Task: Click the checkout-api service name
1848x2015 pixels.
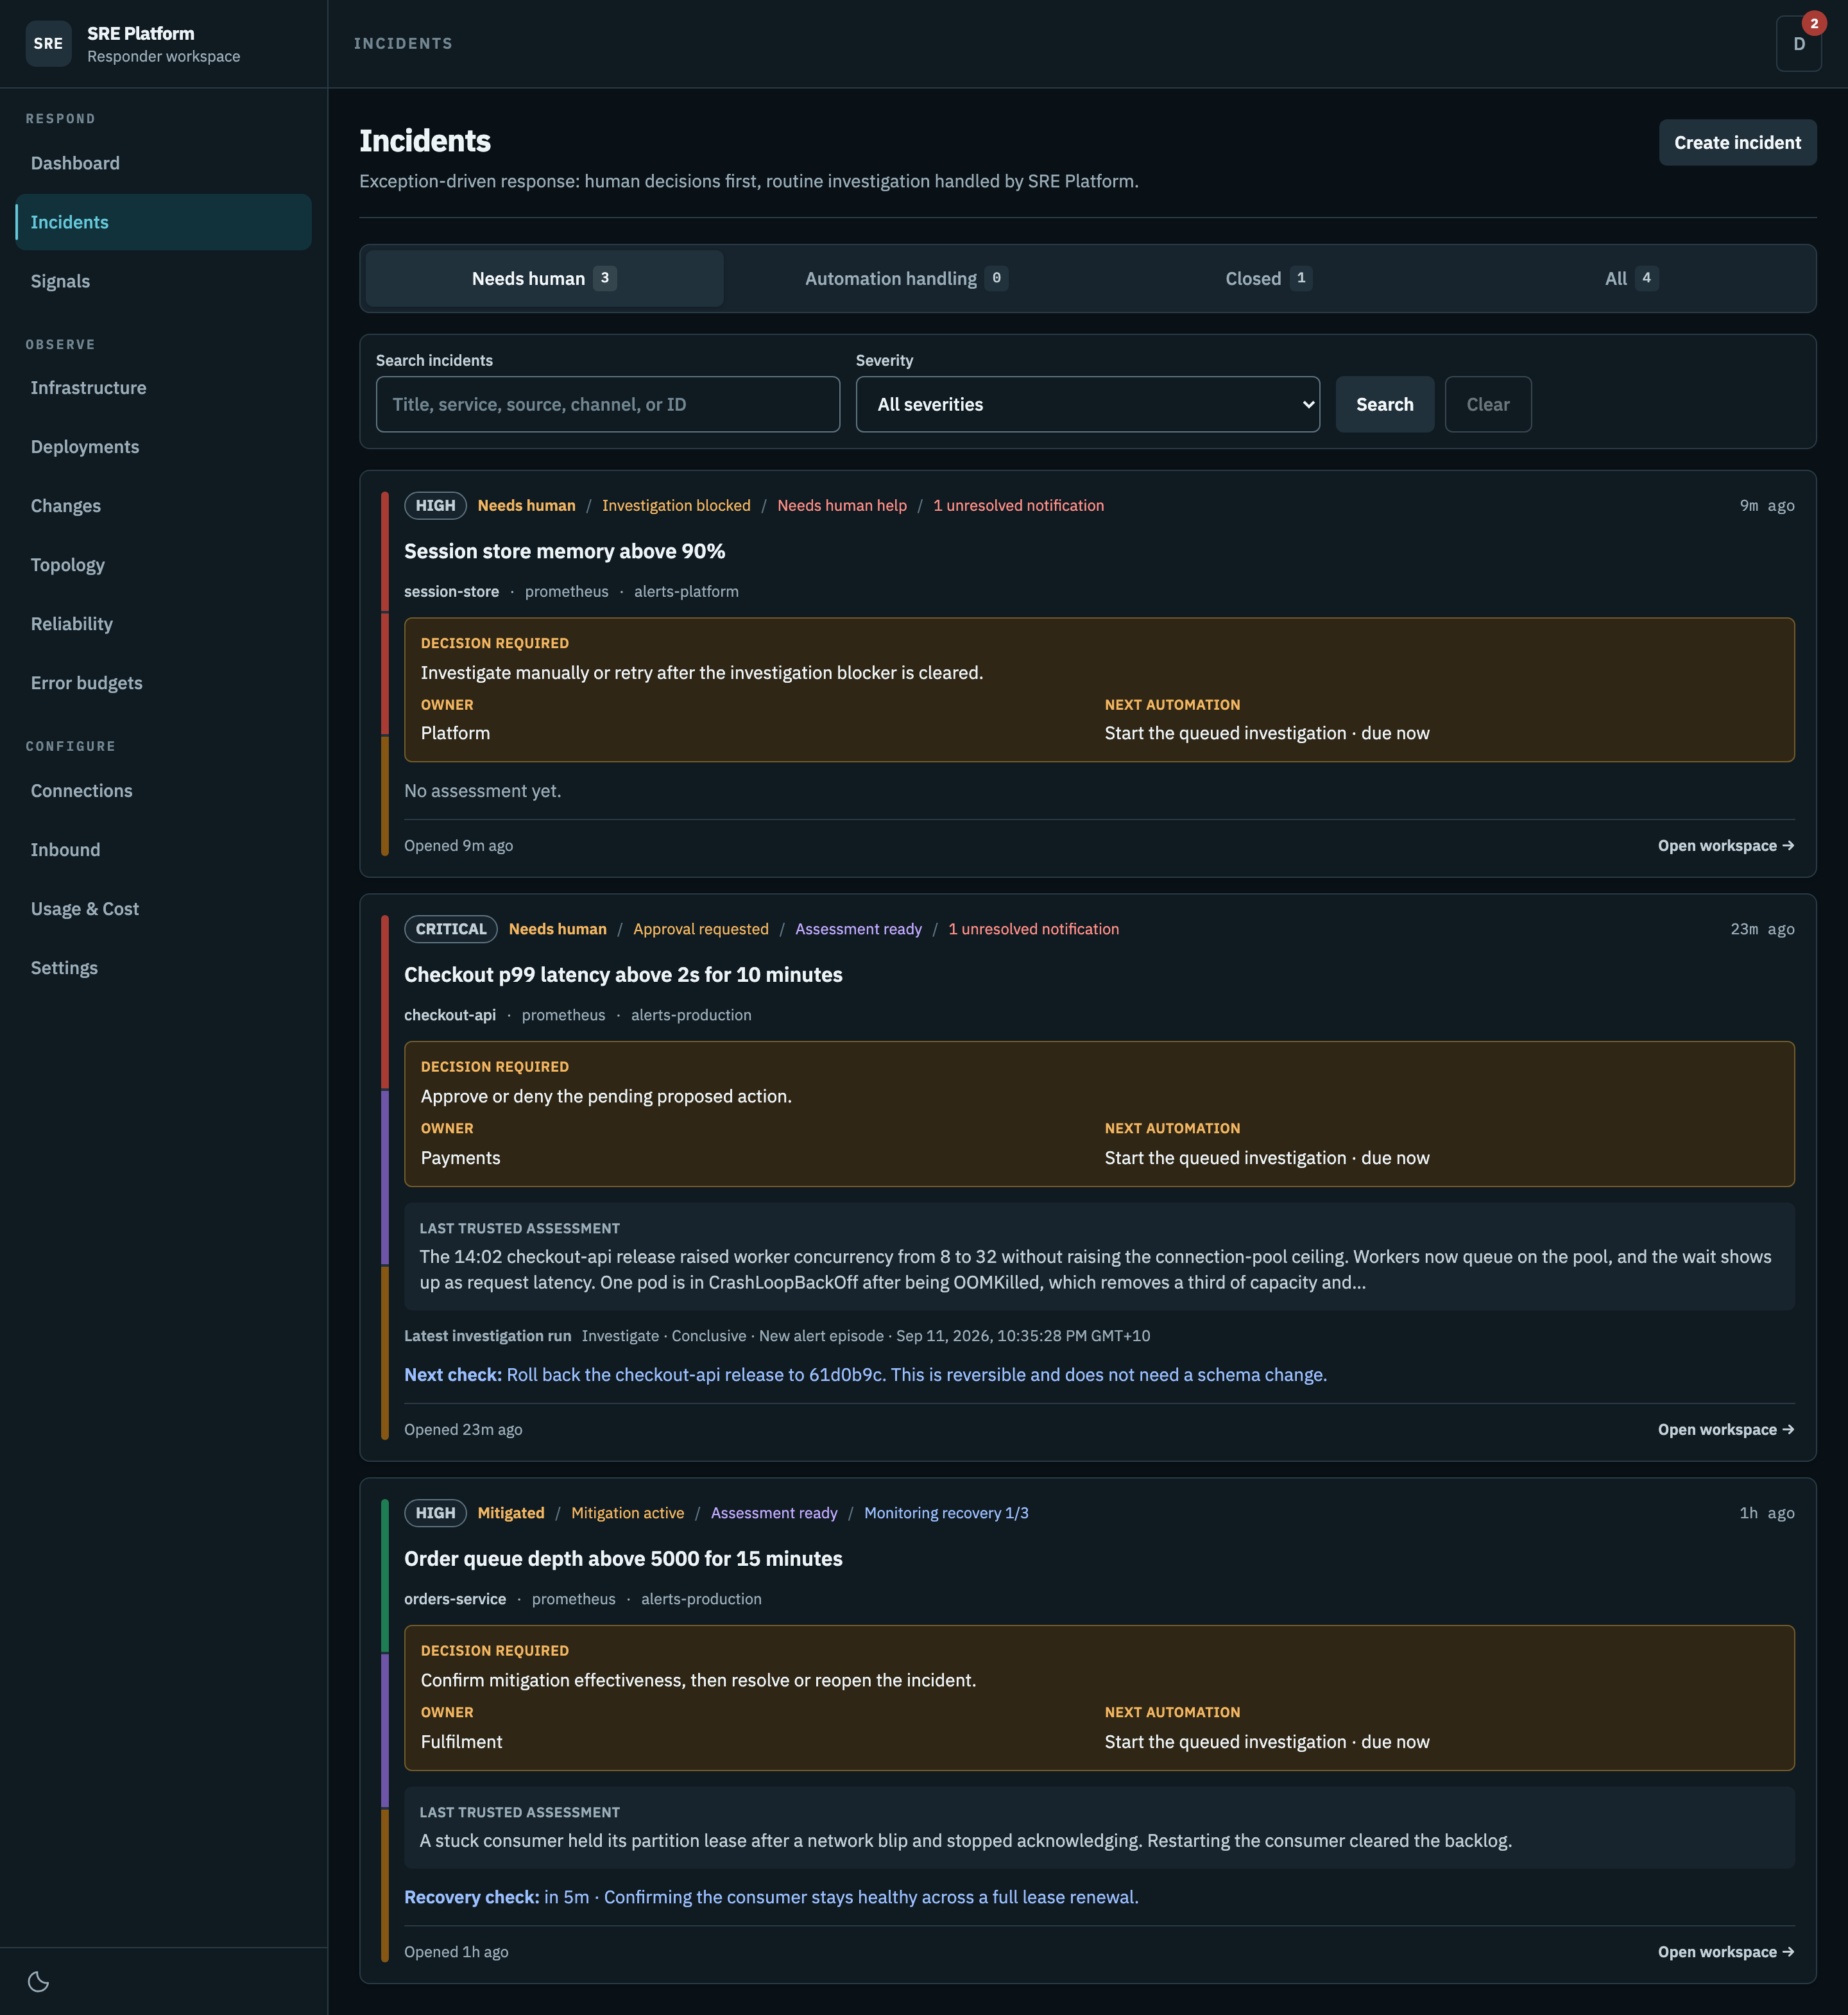Action: tap(450, 1015)
